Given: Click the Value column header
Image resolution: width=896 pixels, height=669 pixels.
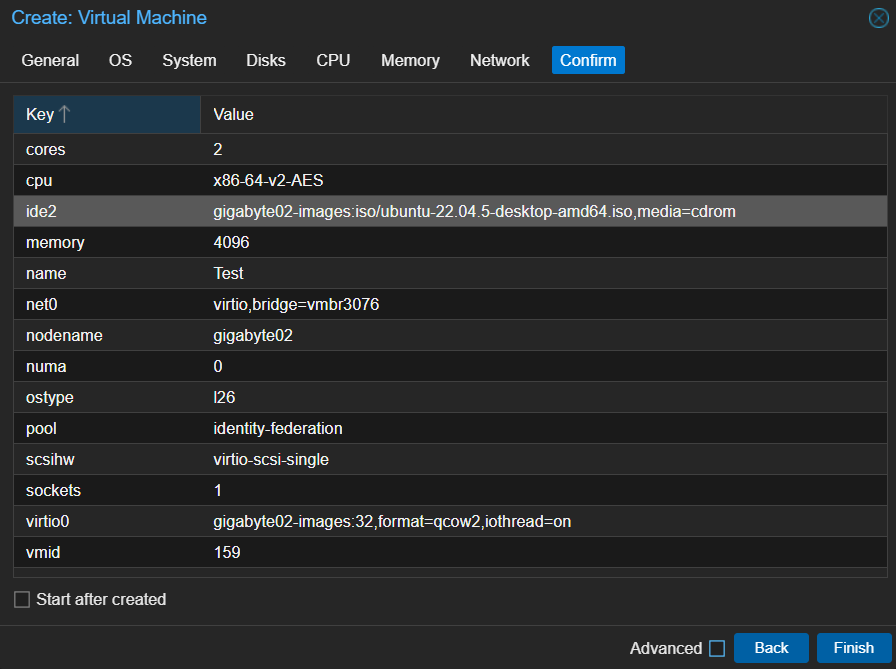Looking at the screenshot, I should tap(543, 114).
